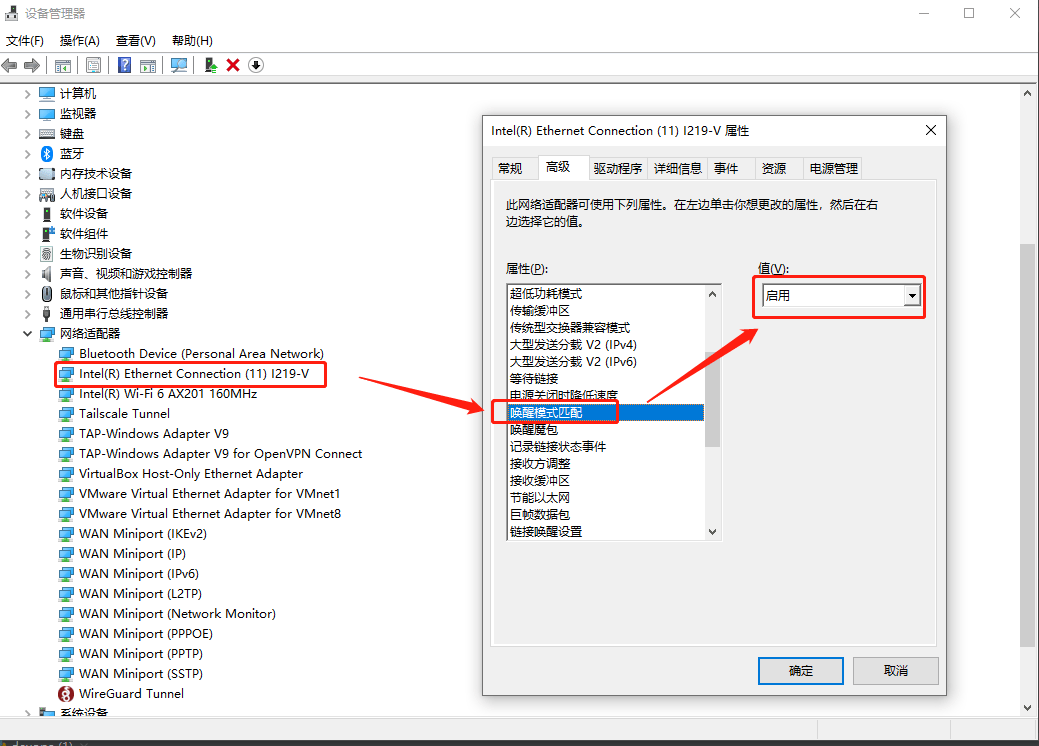Viewport: 1039px width, 746px height.
Task: Click the show/hide console tree toolbar icon
Action: [x=63, y=66]
